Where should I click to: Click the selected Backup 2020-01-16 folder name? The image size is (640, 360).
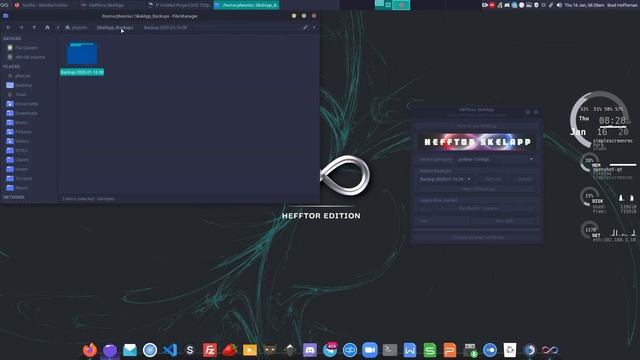[82, 72]
